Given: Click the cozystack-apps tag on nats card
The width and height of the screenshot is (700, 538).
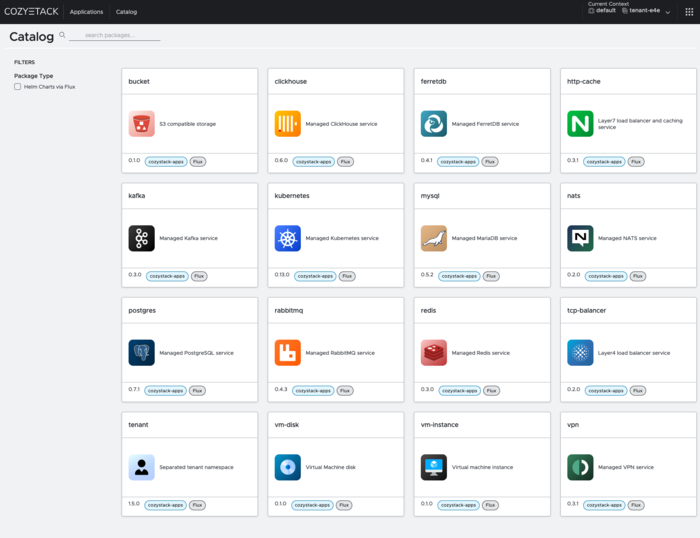Looking at the screenshot, I should pyautogui.click(x=604, y=275).
